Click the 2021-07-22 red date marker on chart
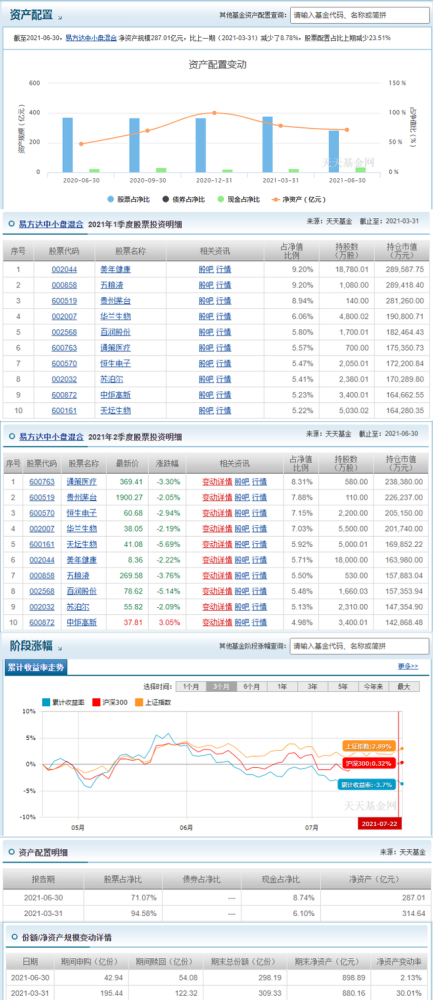This screenshot has height=1000, width=433. [x=379, y=823]
